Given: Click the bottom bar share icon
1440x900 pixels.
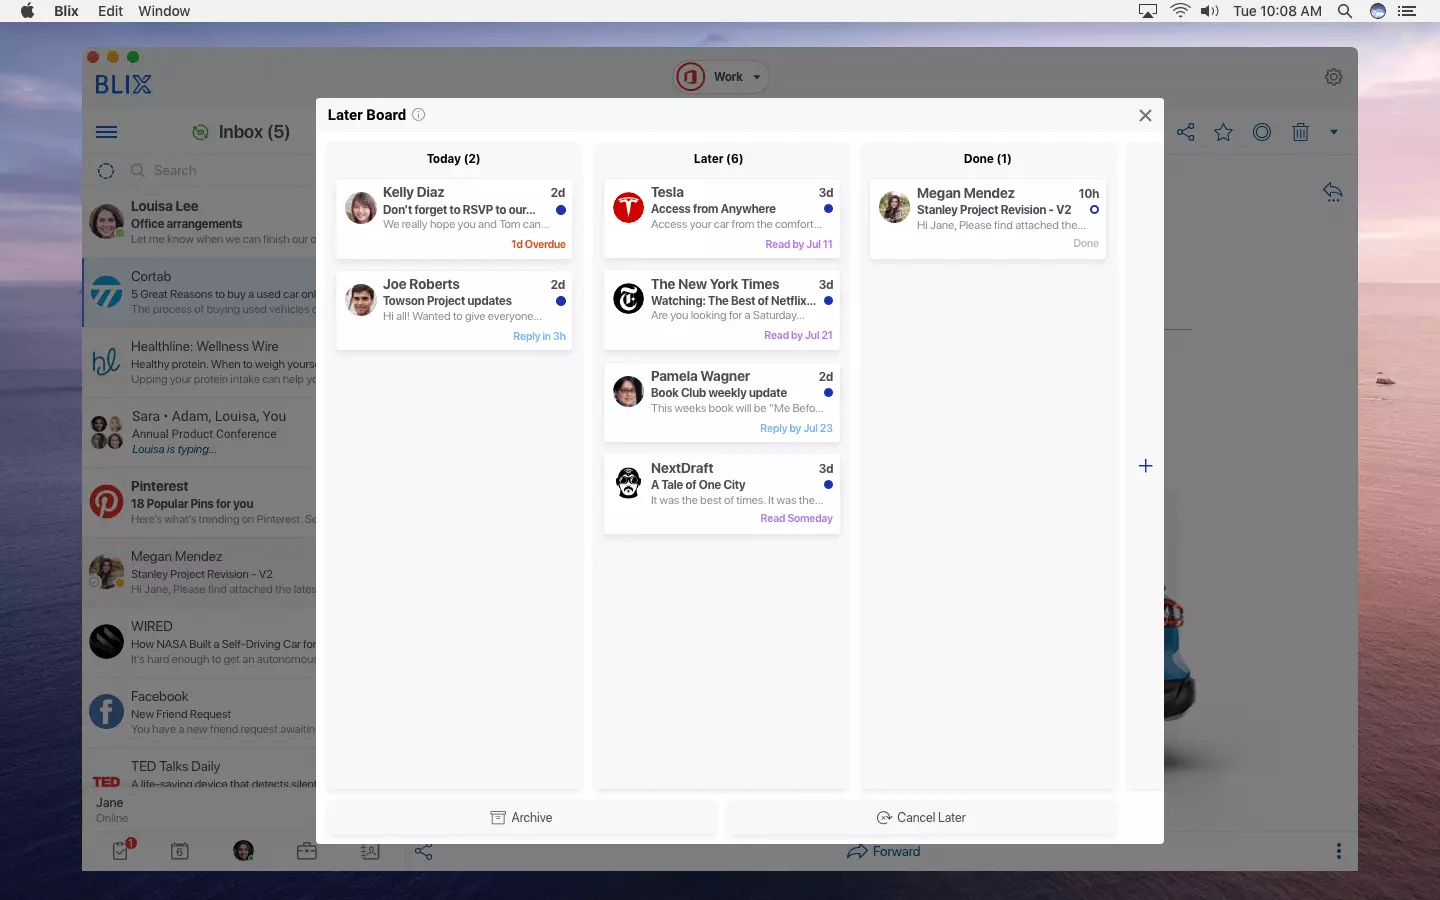Looking at the screenshot, I should [424, 852].
